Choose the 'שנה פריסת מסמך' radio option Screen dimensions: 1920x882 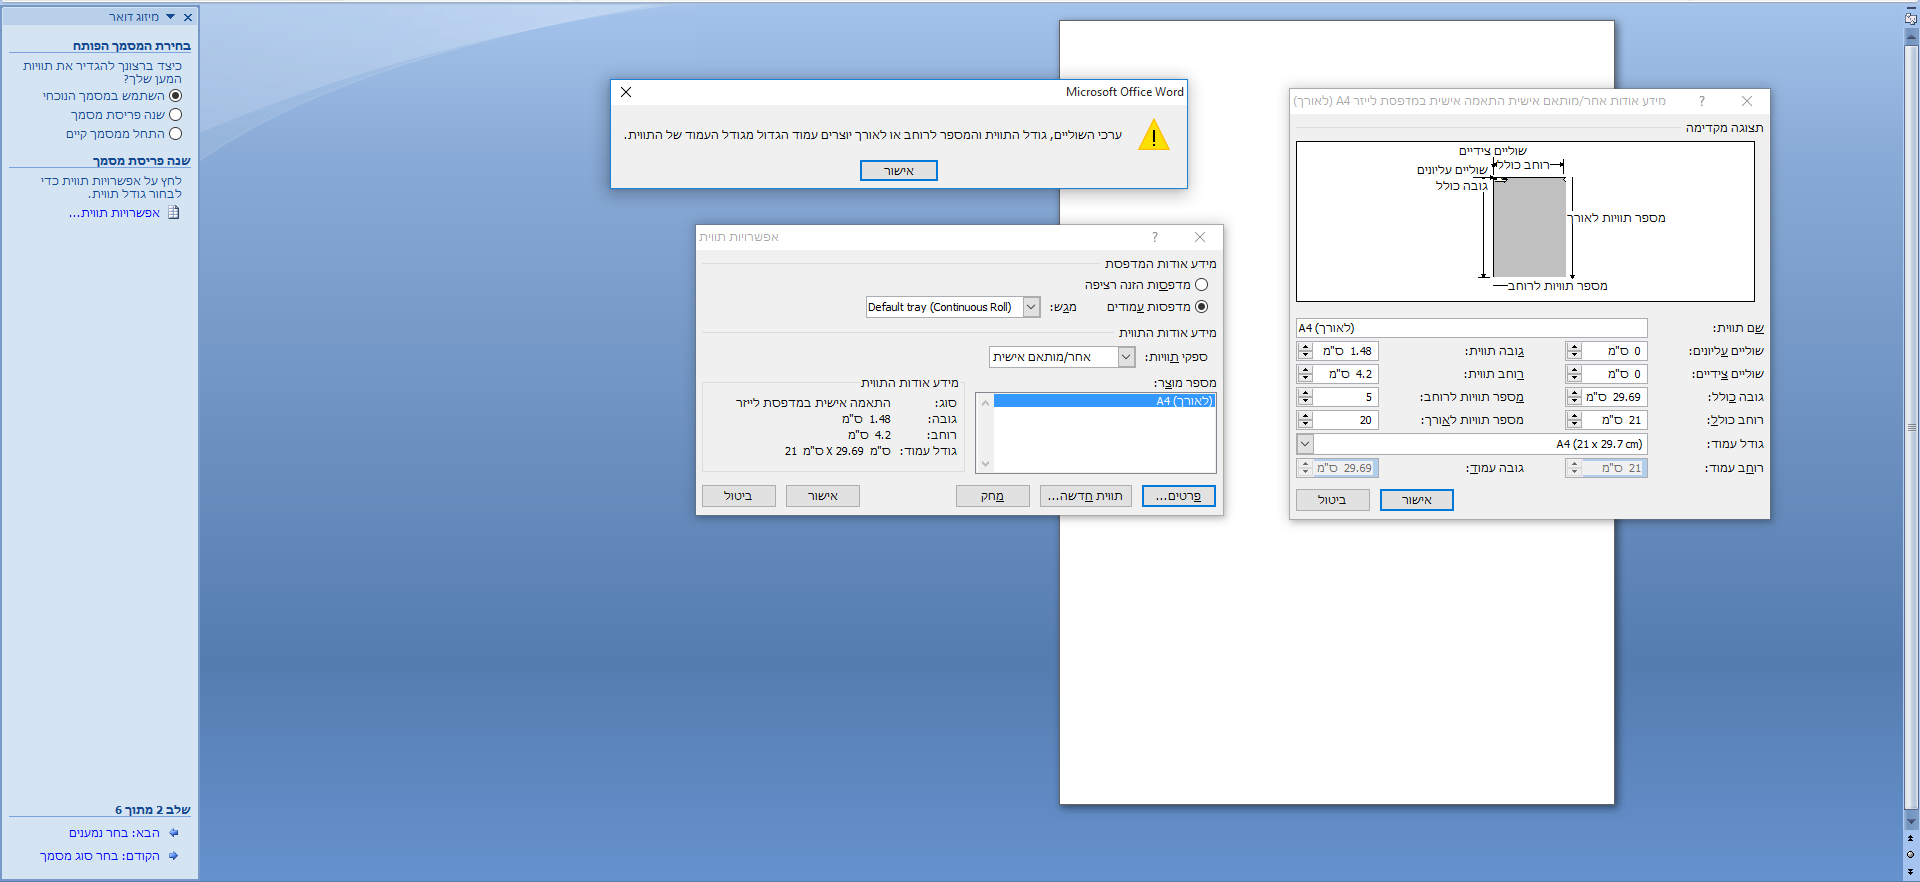pyautogui.click(x=176, y=115)
